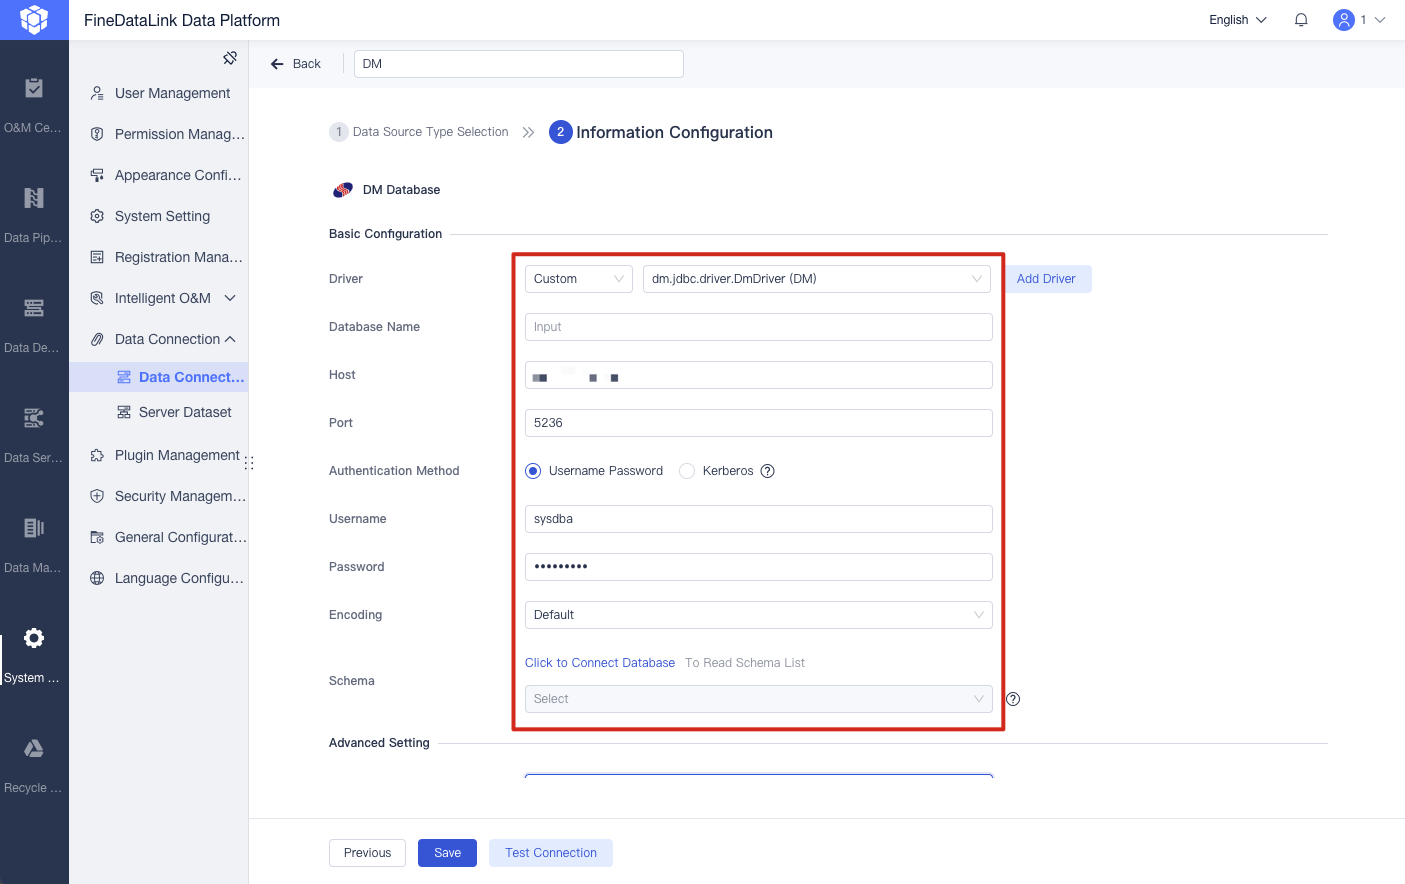
Task: Select the Kerberos radio button
Action: coord(687,471)
